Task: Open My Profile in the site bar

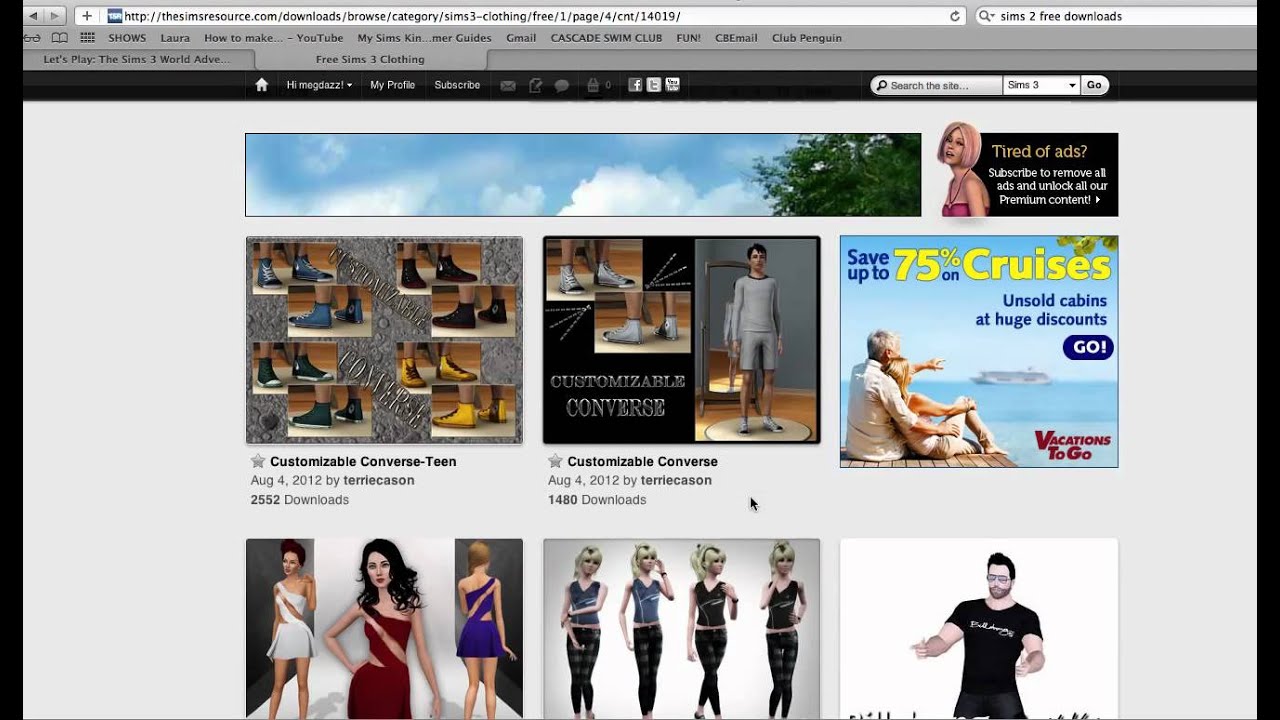Action: coord(392,85)
